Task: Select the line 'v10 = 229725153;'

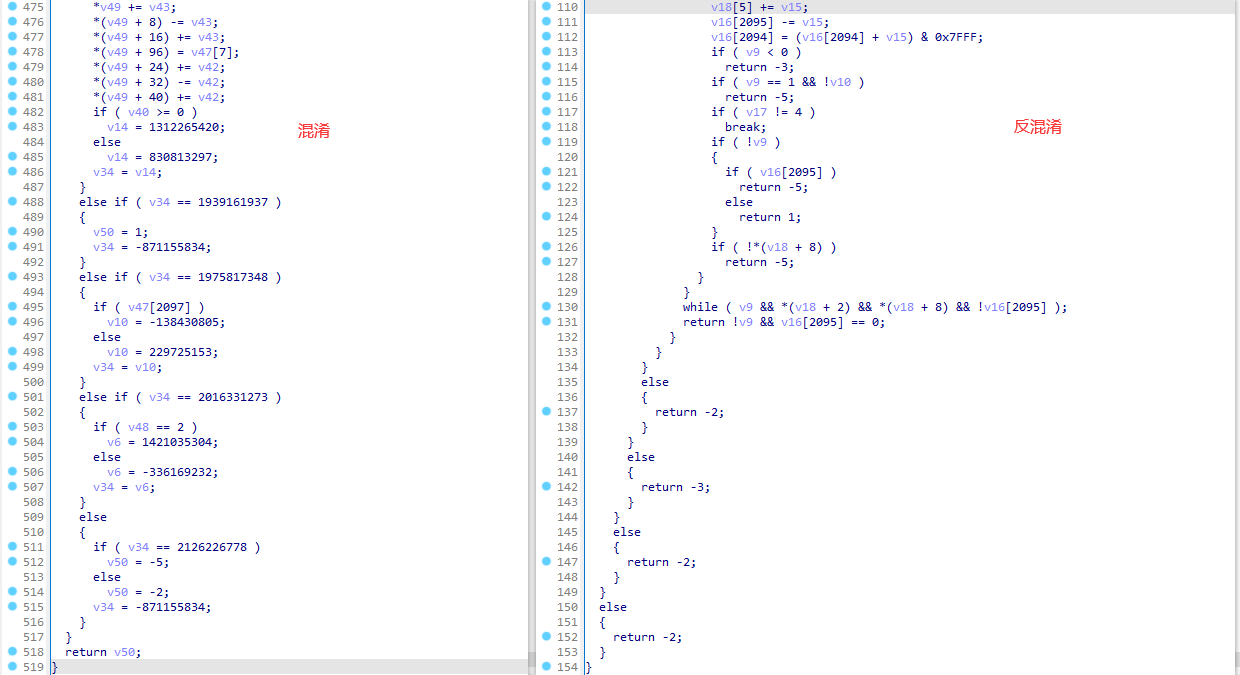Action: [162, 352]
